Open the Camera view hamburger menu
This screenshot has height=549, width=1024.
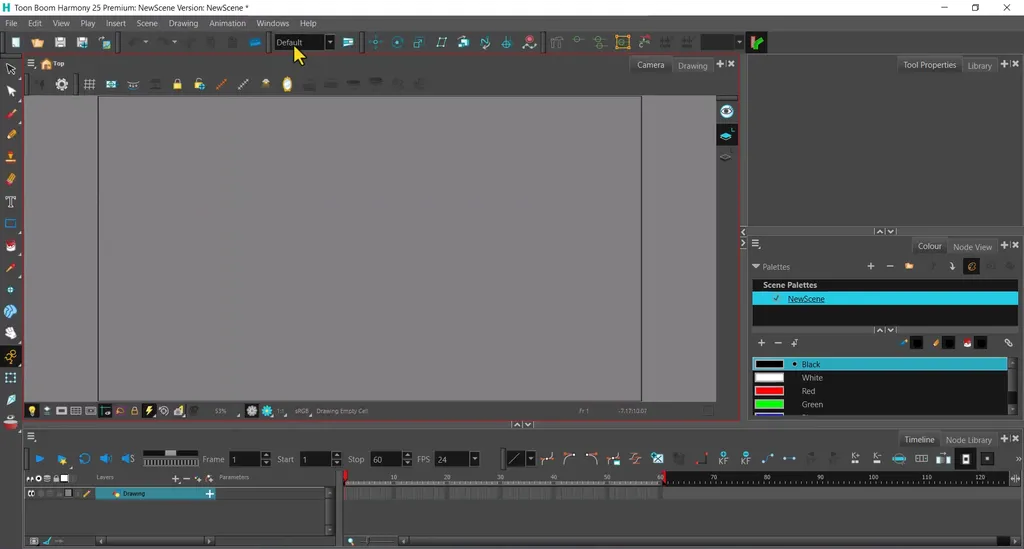tap(31, 63)
